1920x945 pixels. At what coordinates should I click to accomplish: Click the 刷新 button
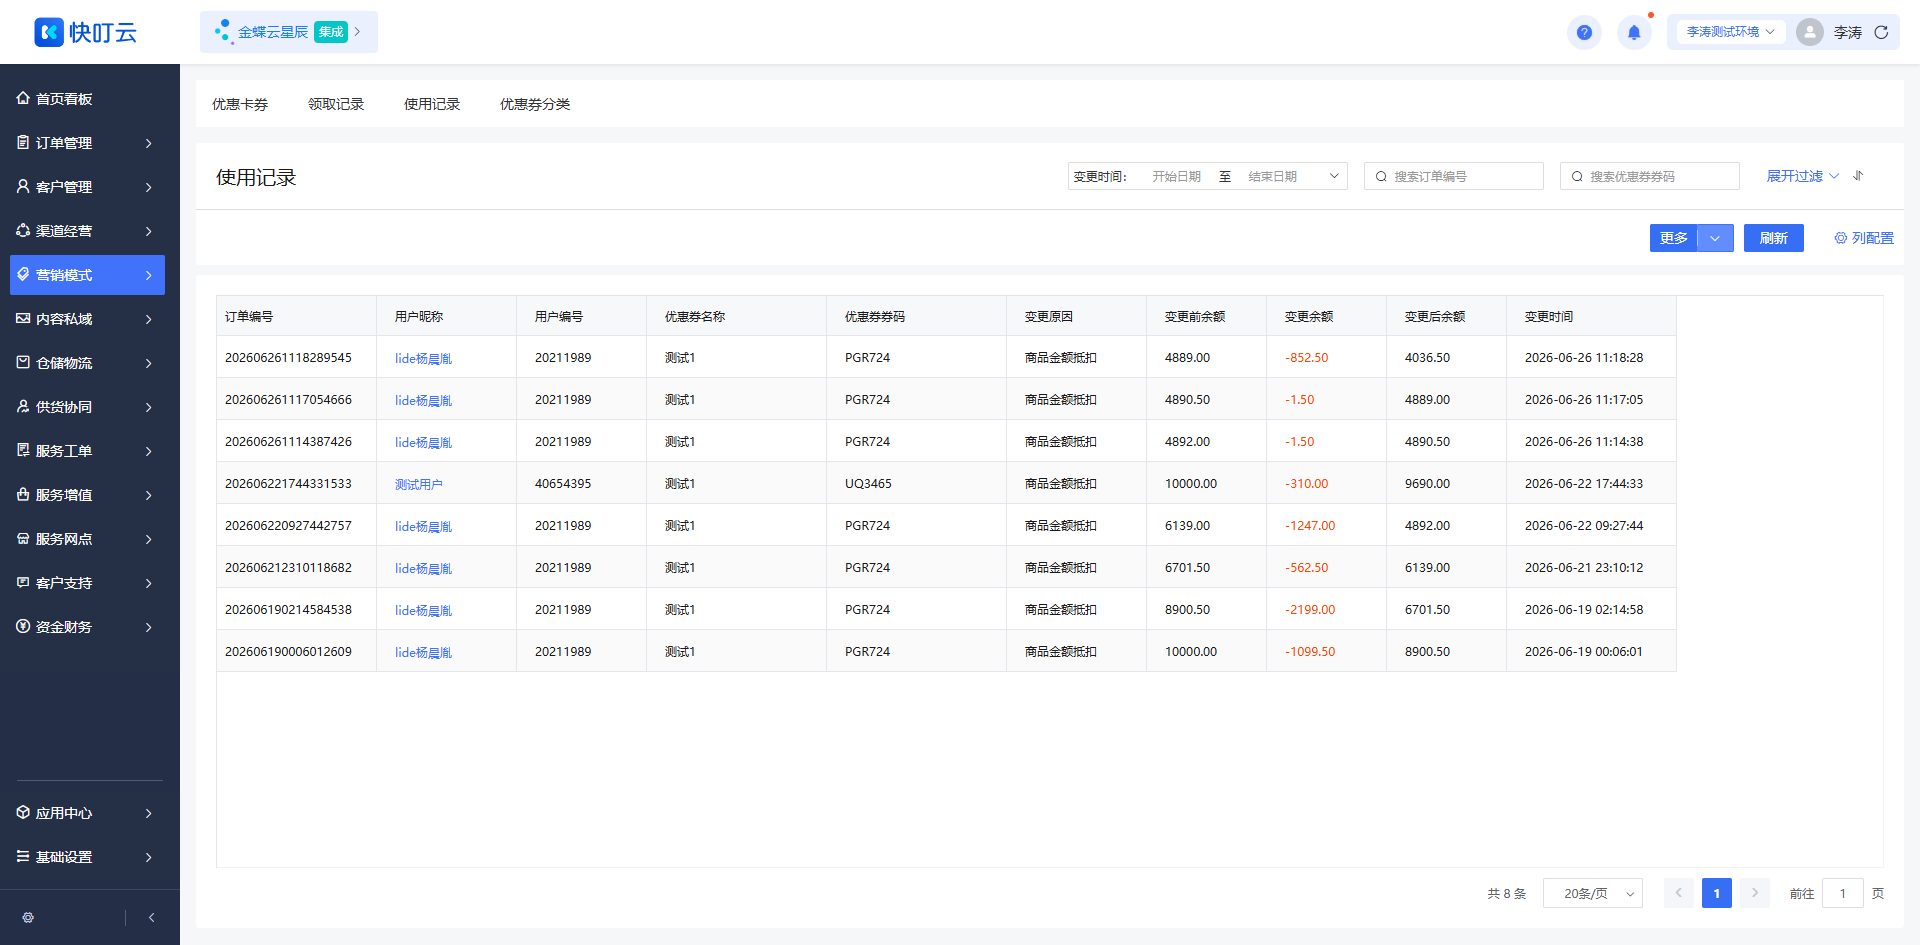(x=1773, y=238)
